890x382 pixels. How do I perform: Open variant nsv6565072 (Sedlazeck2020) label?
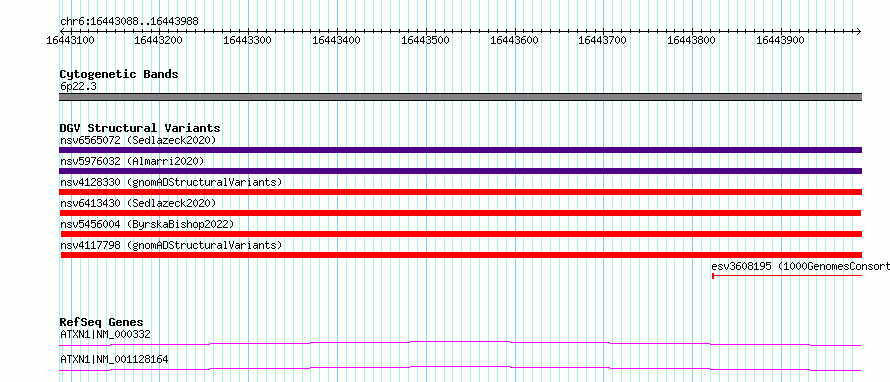pyautogui.click(x=138, y=140)
